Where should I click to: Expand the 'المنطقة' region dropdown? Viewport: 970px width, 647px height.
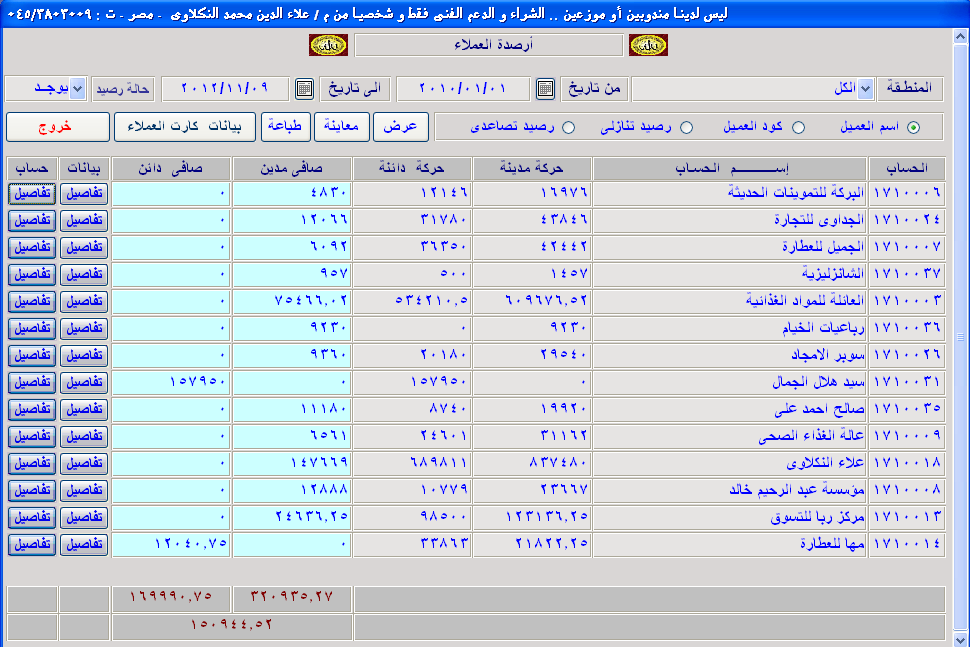coord(865,89)
